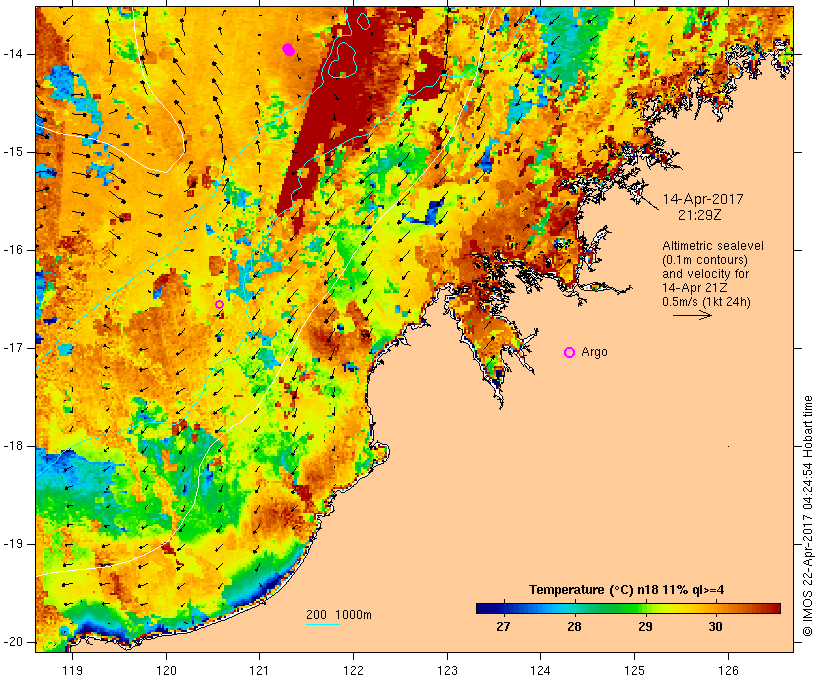Click the cyan bathymetry legend line
Image resolution: width=820 pixels, height=680 pixels.
[323, 624]
